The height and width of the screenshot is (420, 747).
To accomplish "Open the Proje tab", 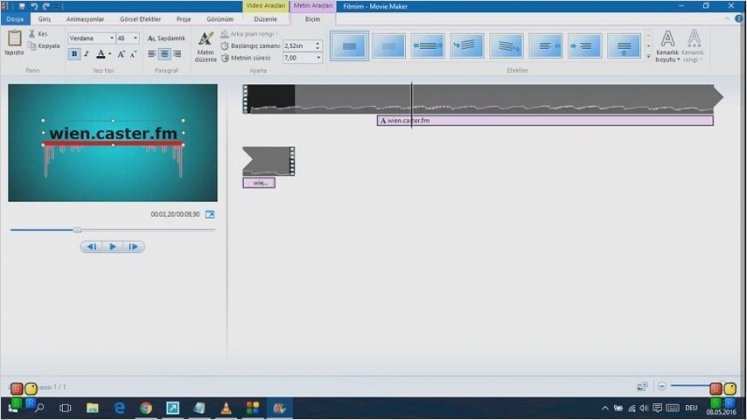I will coord(183,19).
